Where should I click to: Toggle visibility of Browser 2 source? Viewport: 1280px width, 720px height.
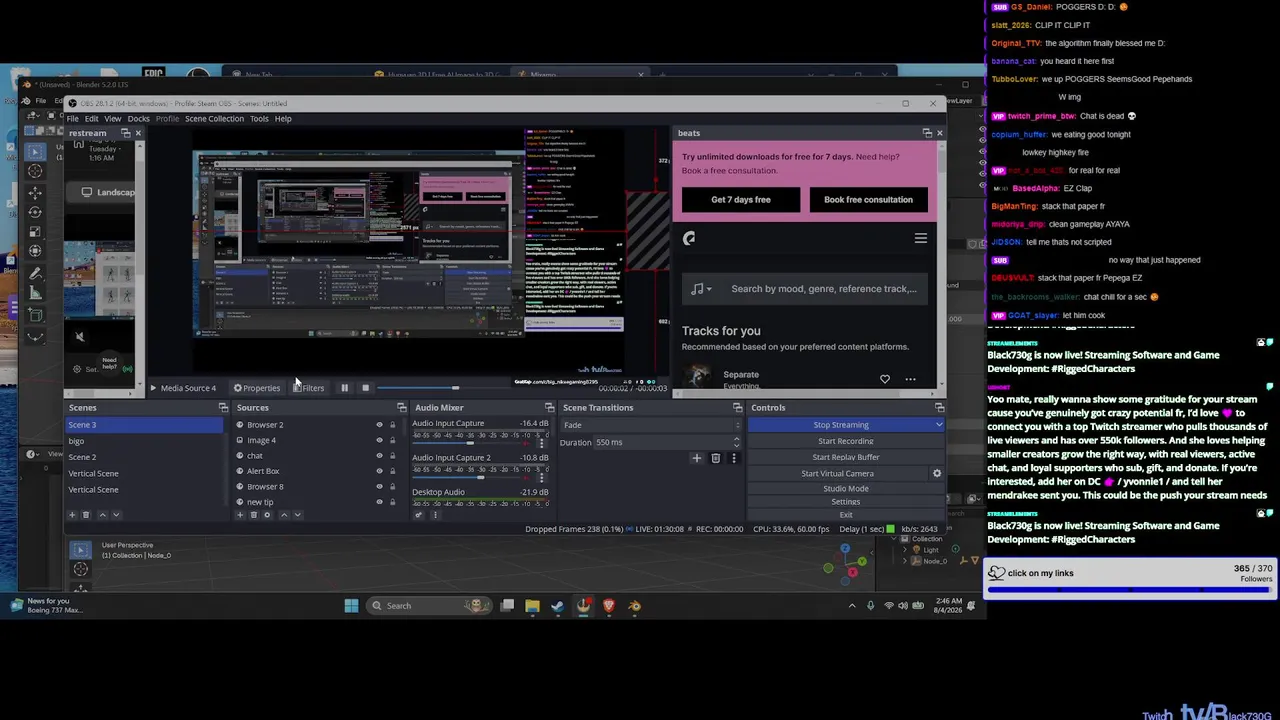[379, 425]
